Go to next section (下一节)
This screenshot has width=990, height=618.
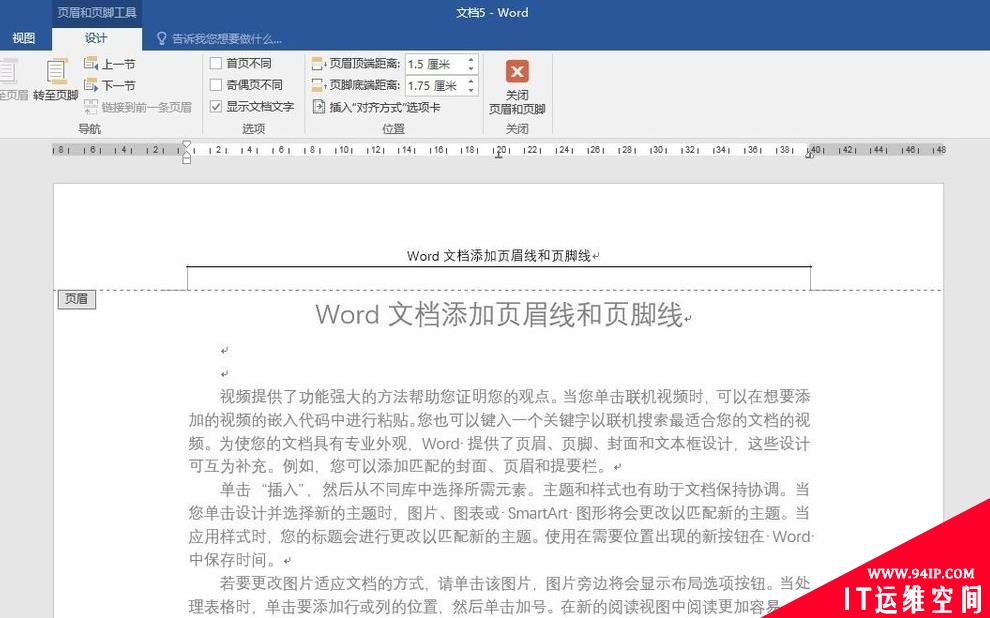[110, 85]
